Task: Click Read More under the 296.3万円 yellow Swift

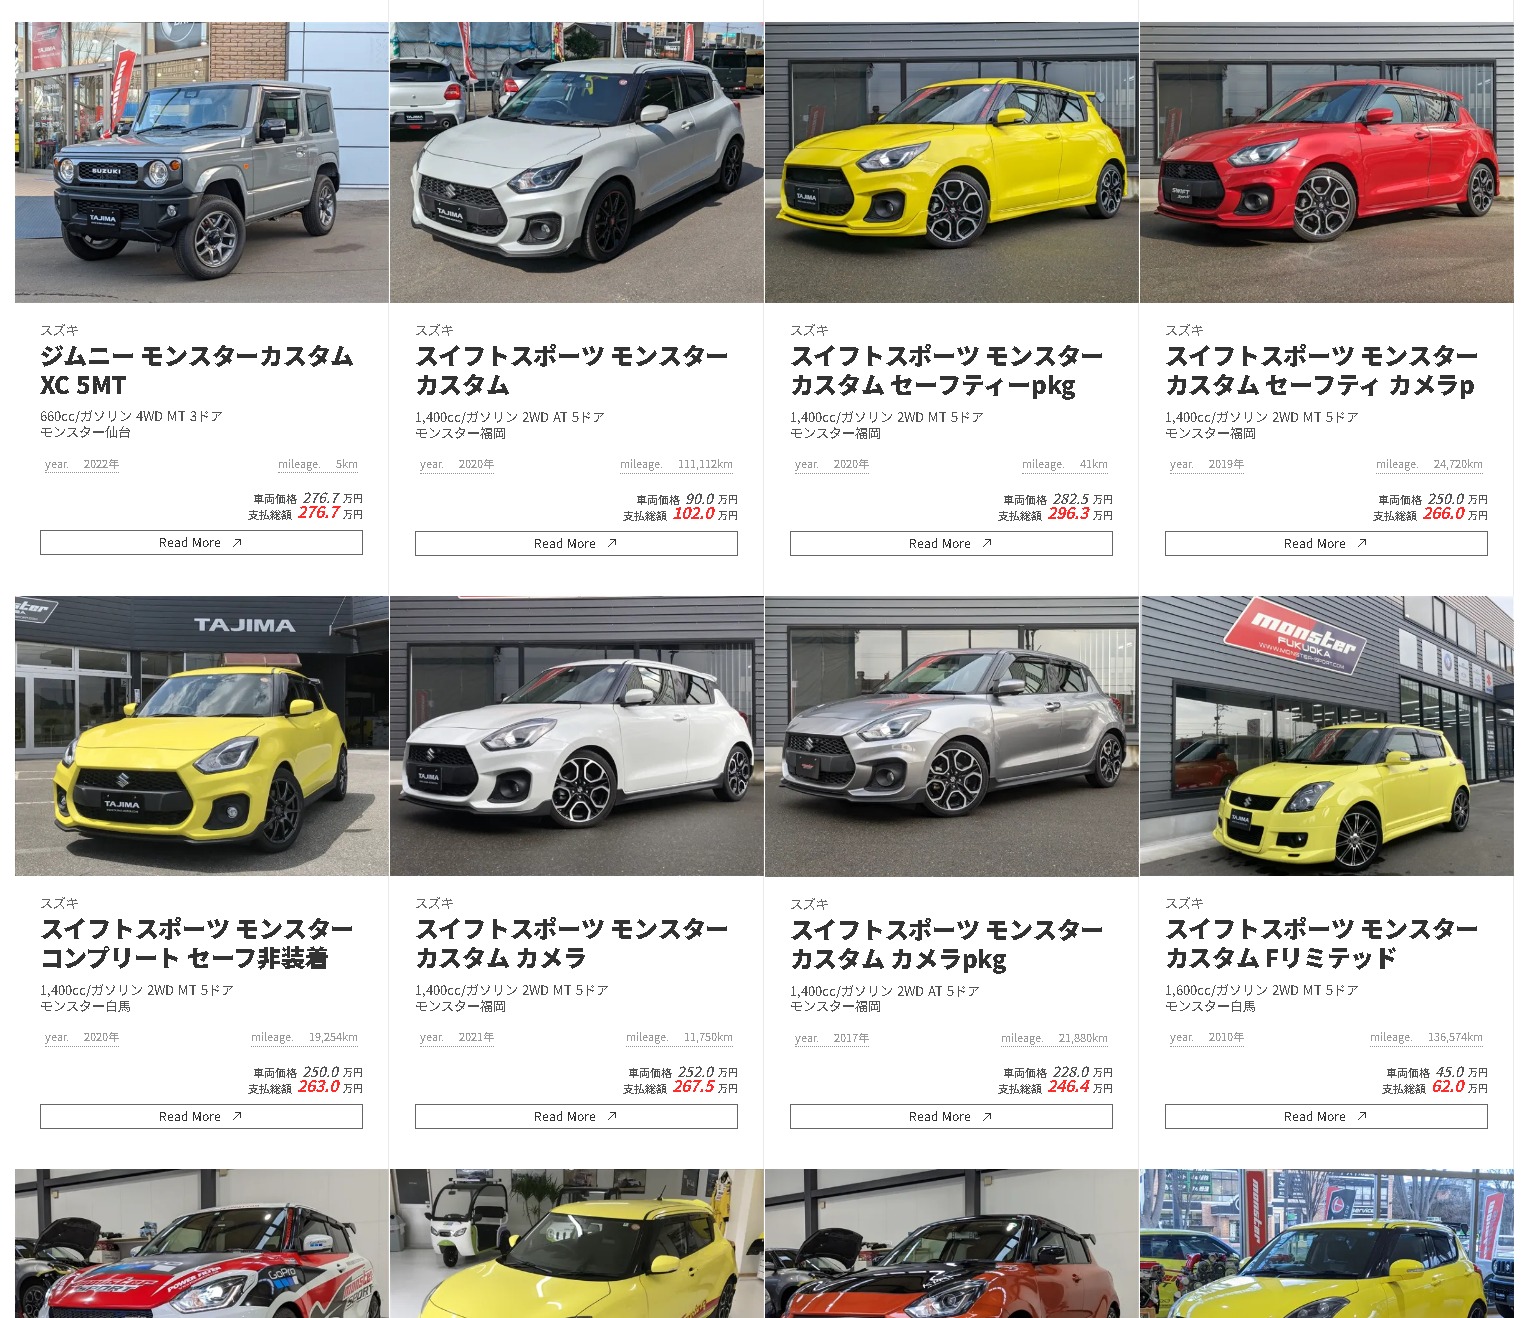Action: click(x=951, y=543)
